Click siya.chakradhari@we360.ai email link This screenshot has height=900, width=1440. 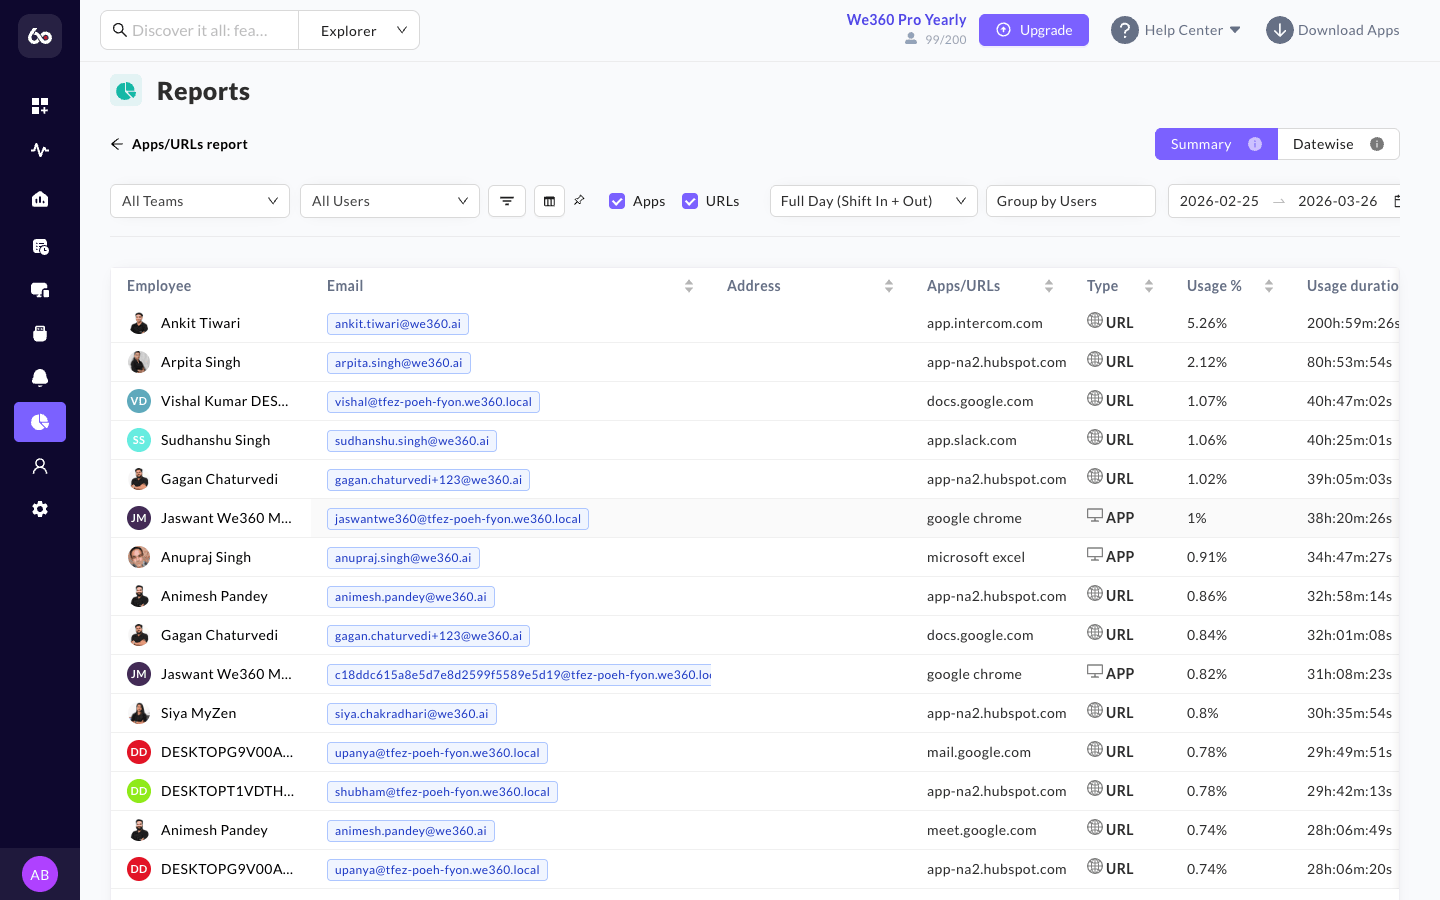pos(412,714)
